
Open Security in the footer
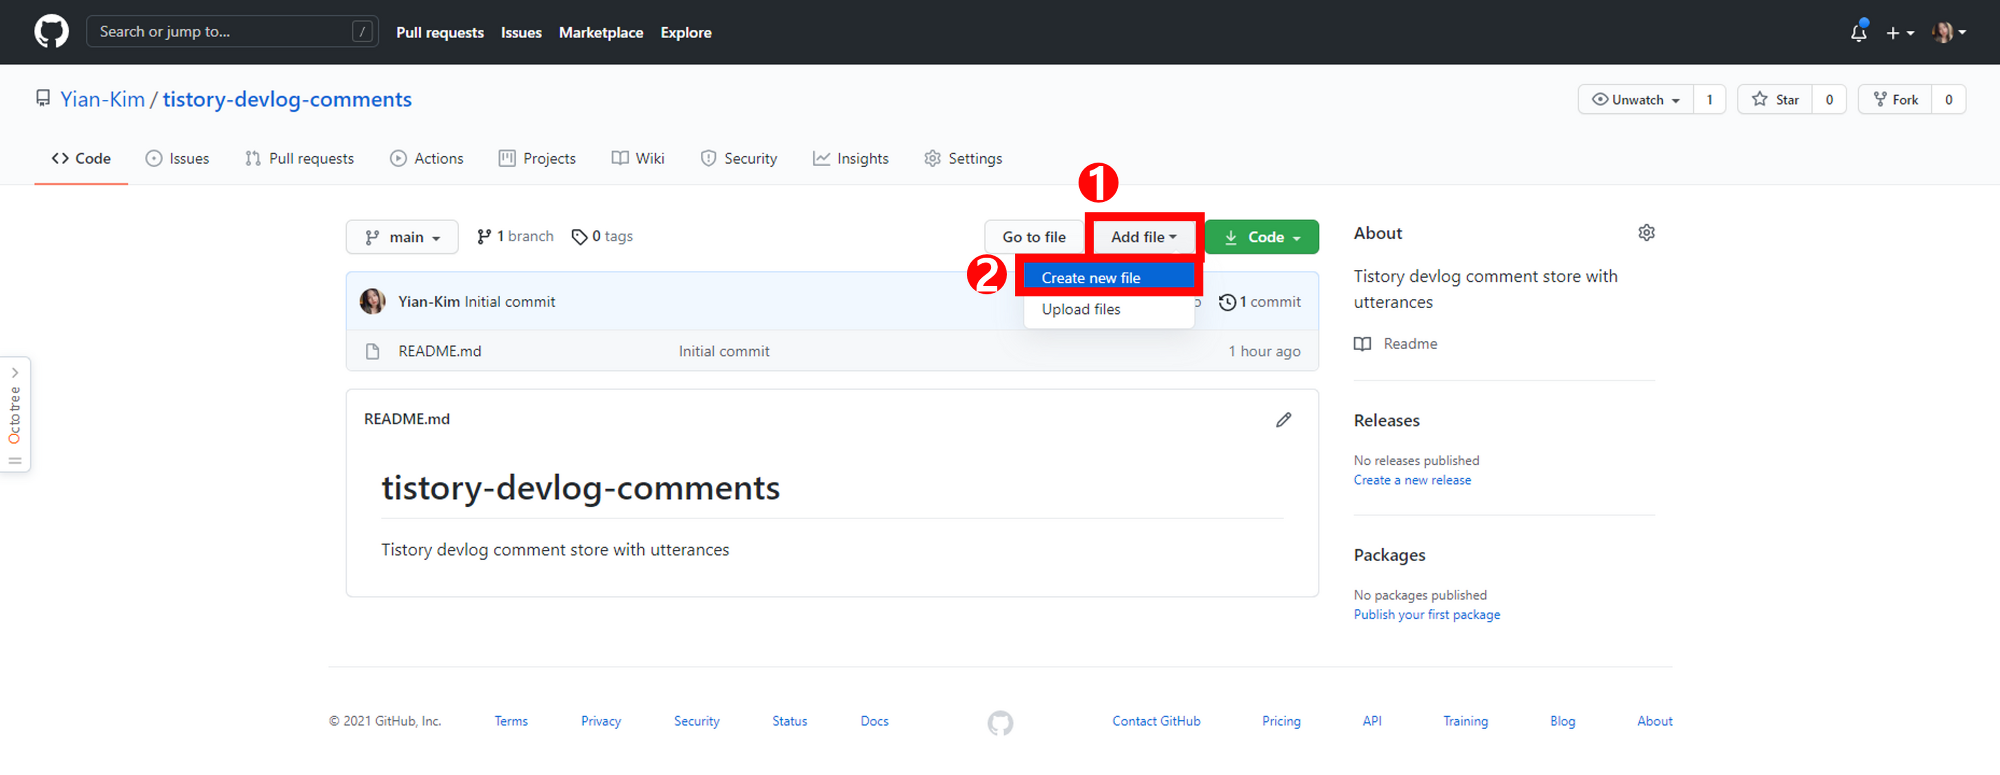click(x=697, y=721)
